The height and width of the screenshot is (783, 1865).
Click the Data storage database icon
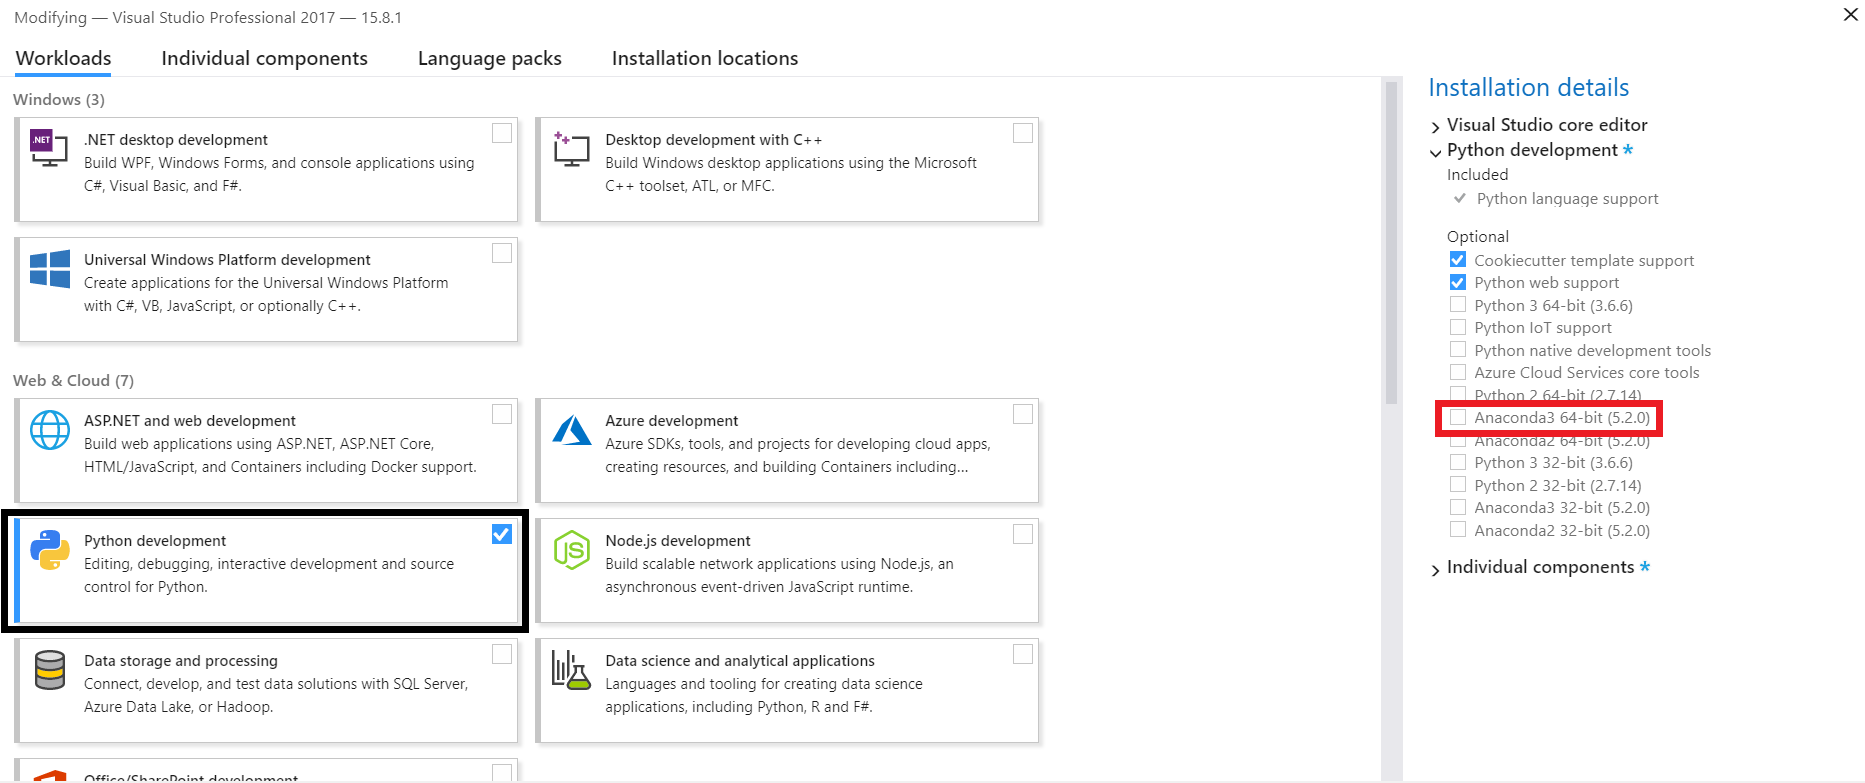[49, 670]
